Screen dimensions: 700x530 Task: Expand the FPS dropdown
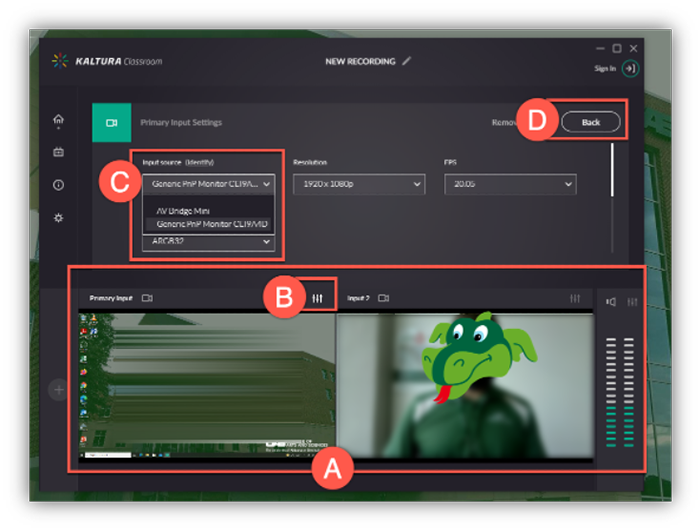point(510,185)
